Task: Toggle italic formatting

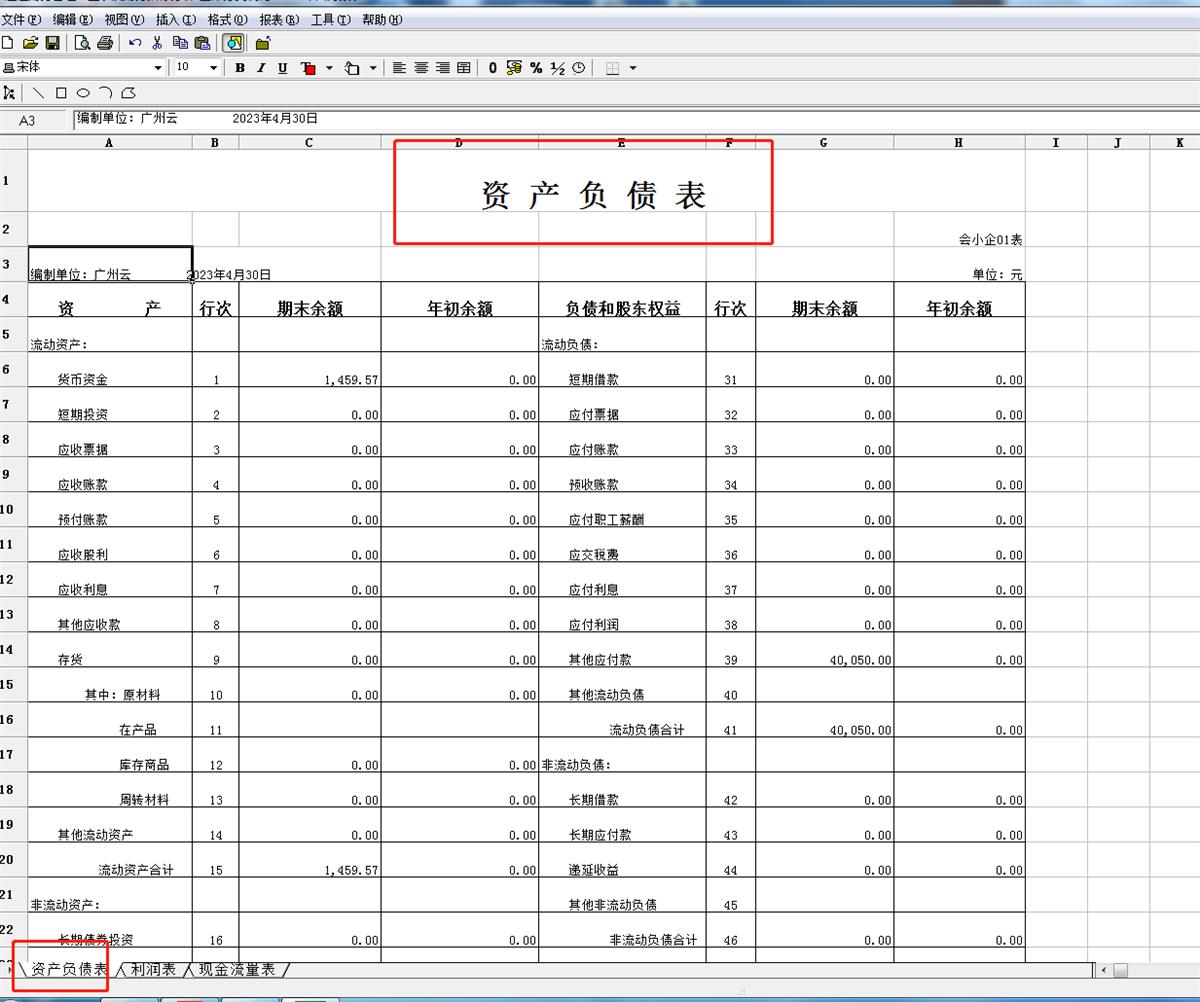Action: tap(261, 68)
